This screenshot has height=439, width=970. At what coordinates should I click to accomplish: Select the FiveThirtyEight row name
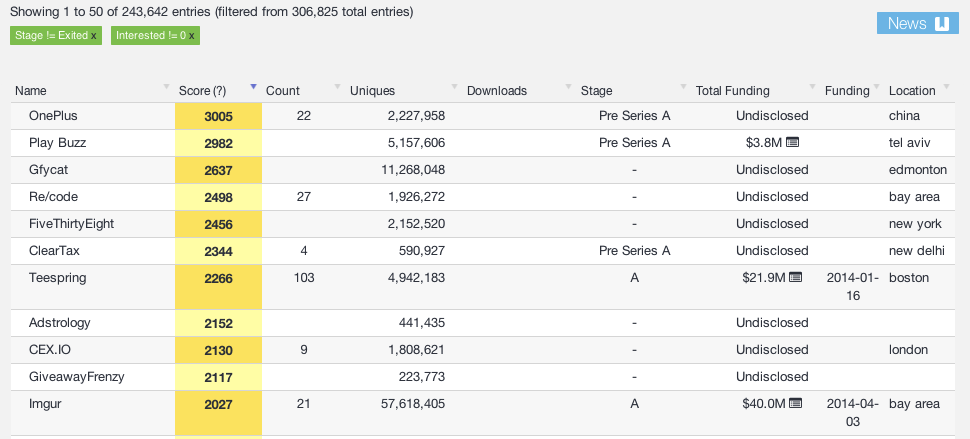pos(72,224)
